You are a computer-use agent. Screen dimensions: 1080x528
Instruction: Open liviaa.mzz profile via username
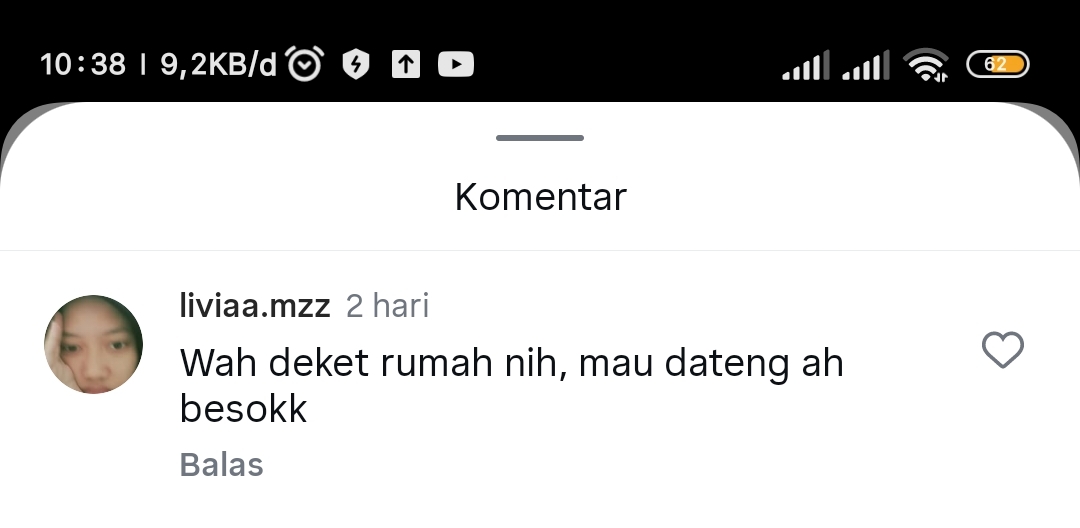point(255,306)
